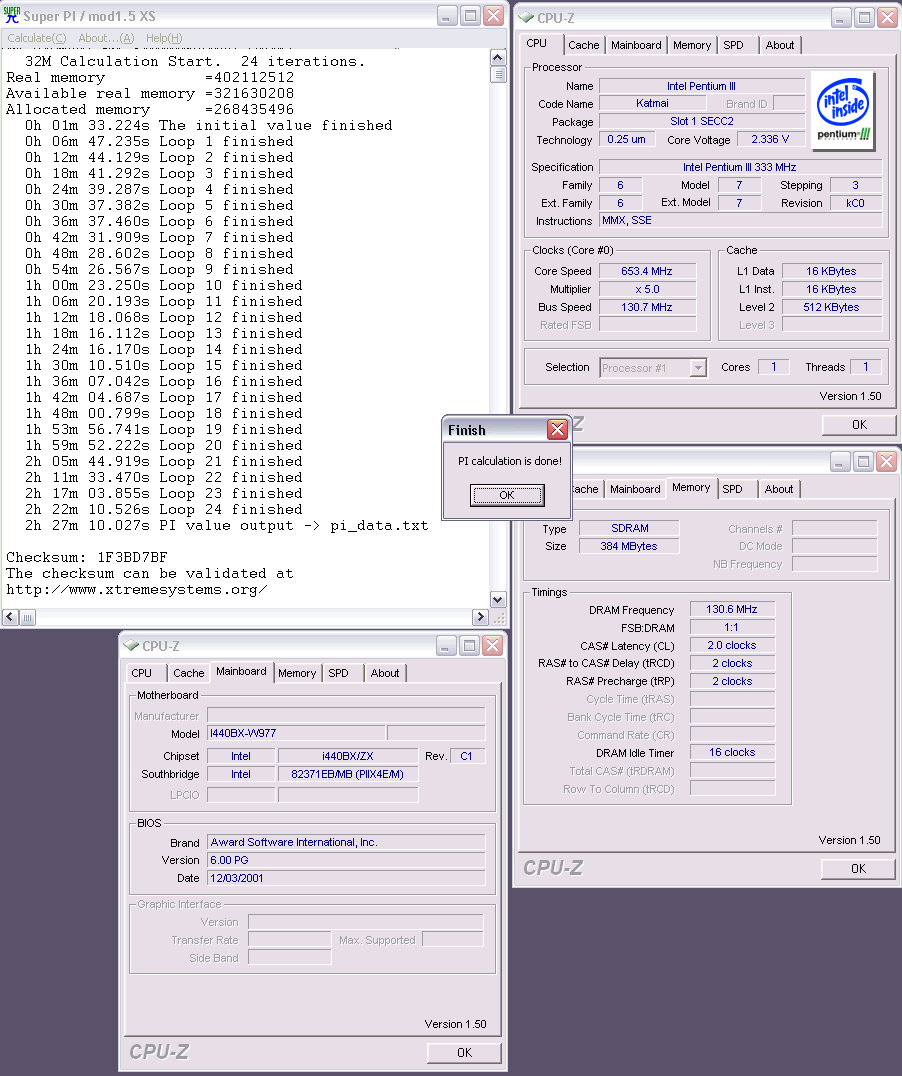Click the DRAM Idle Timer 16 clocks field
Screen dimensions: 902x1076
tap(732, 752)
